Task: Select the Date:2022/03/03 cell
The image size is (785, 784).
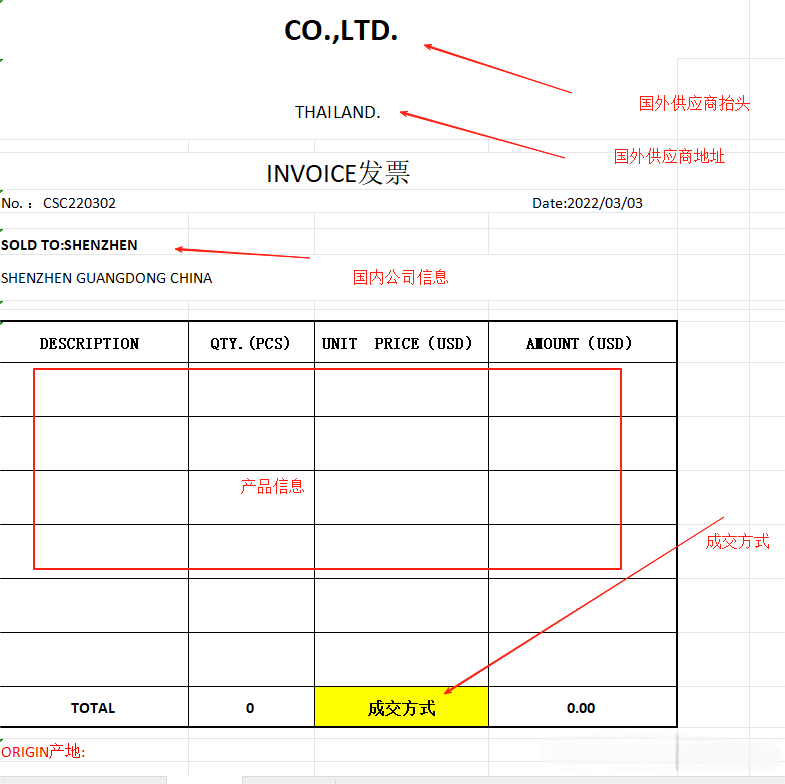Action: (x=587, y=203)
